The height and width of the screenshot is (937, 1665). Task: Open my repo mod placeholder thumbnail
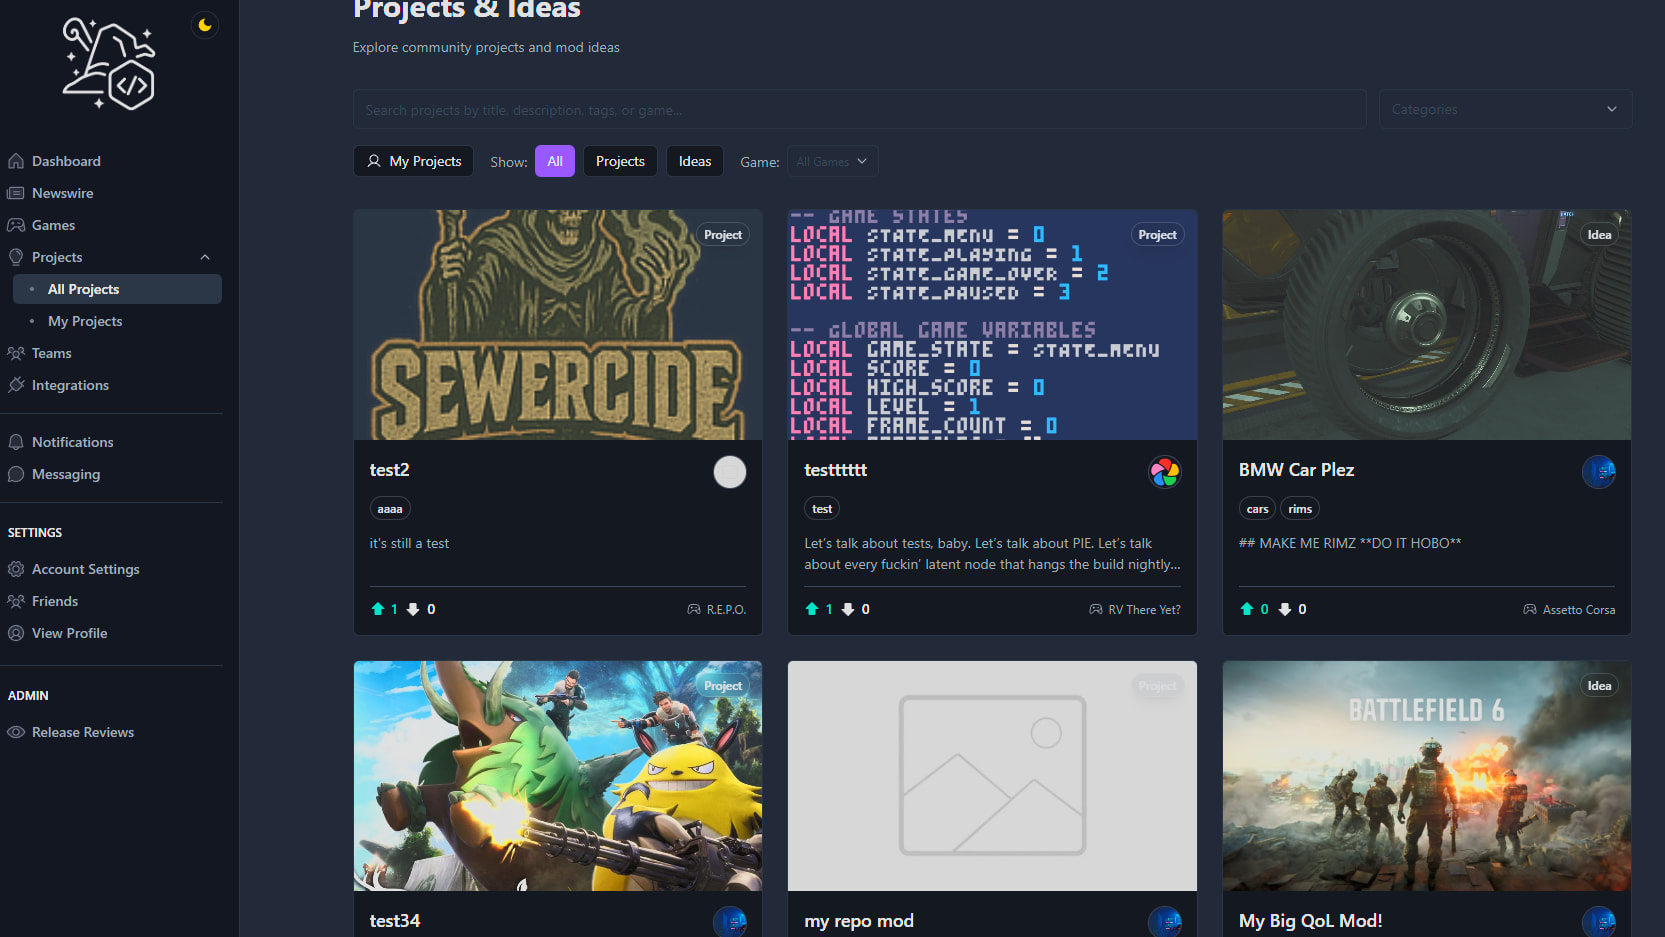(x=992, y=776)
